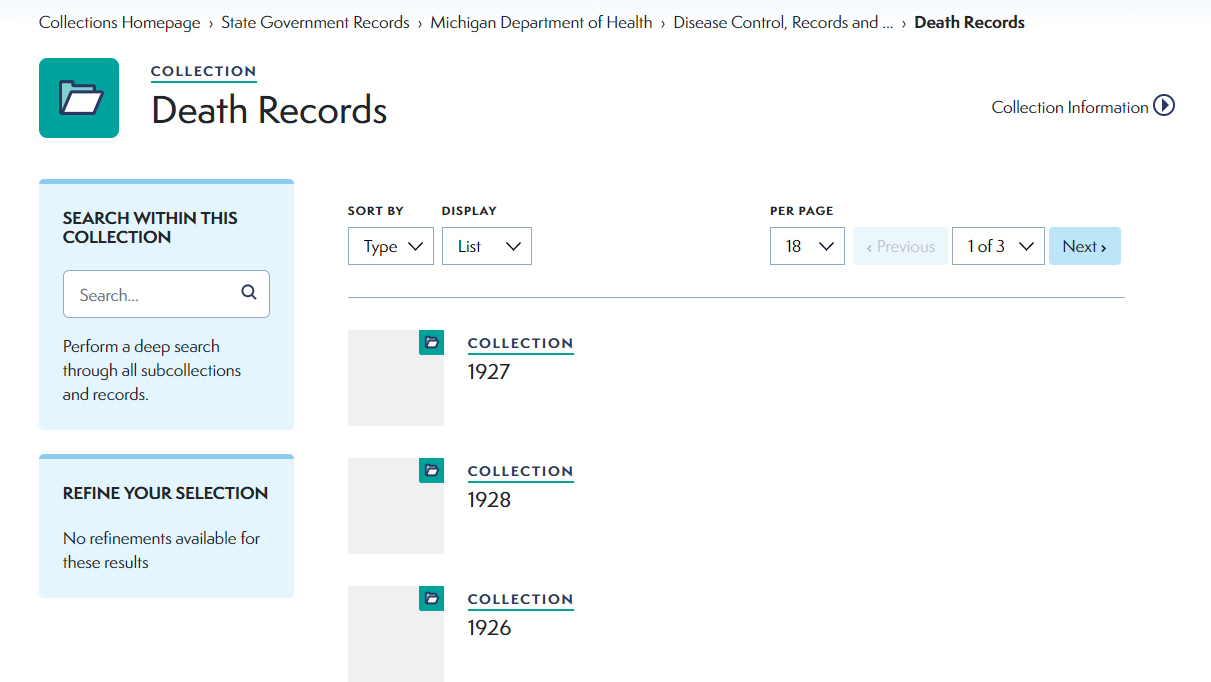Click the left-arrow icon in the Previous button
This screenshot has height=682, width=1211.
pos(868,245)
